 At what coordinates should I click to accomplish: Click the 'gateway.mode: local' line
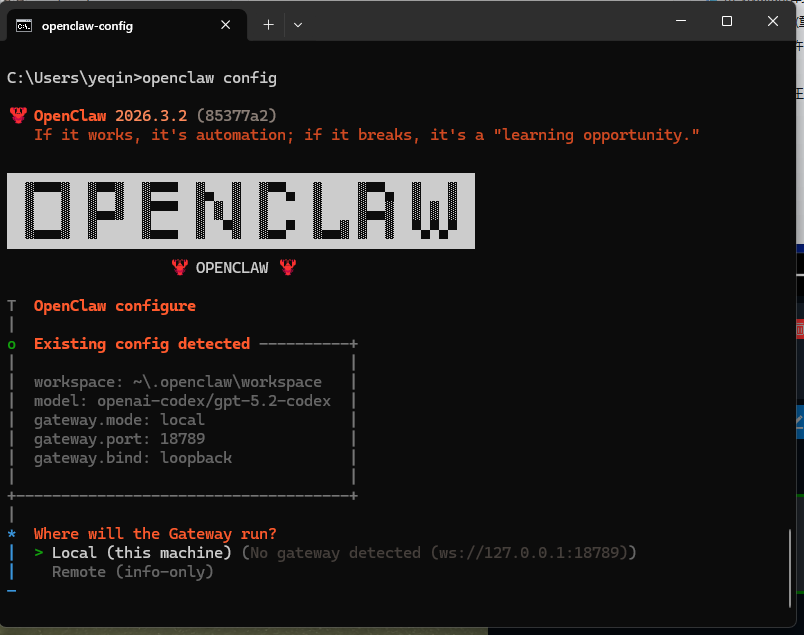[x=119, y=420]
